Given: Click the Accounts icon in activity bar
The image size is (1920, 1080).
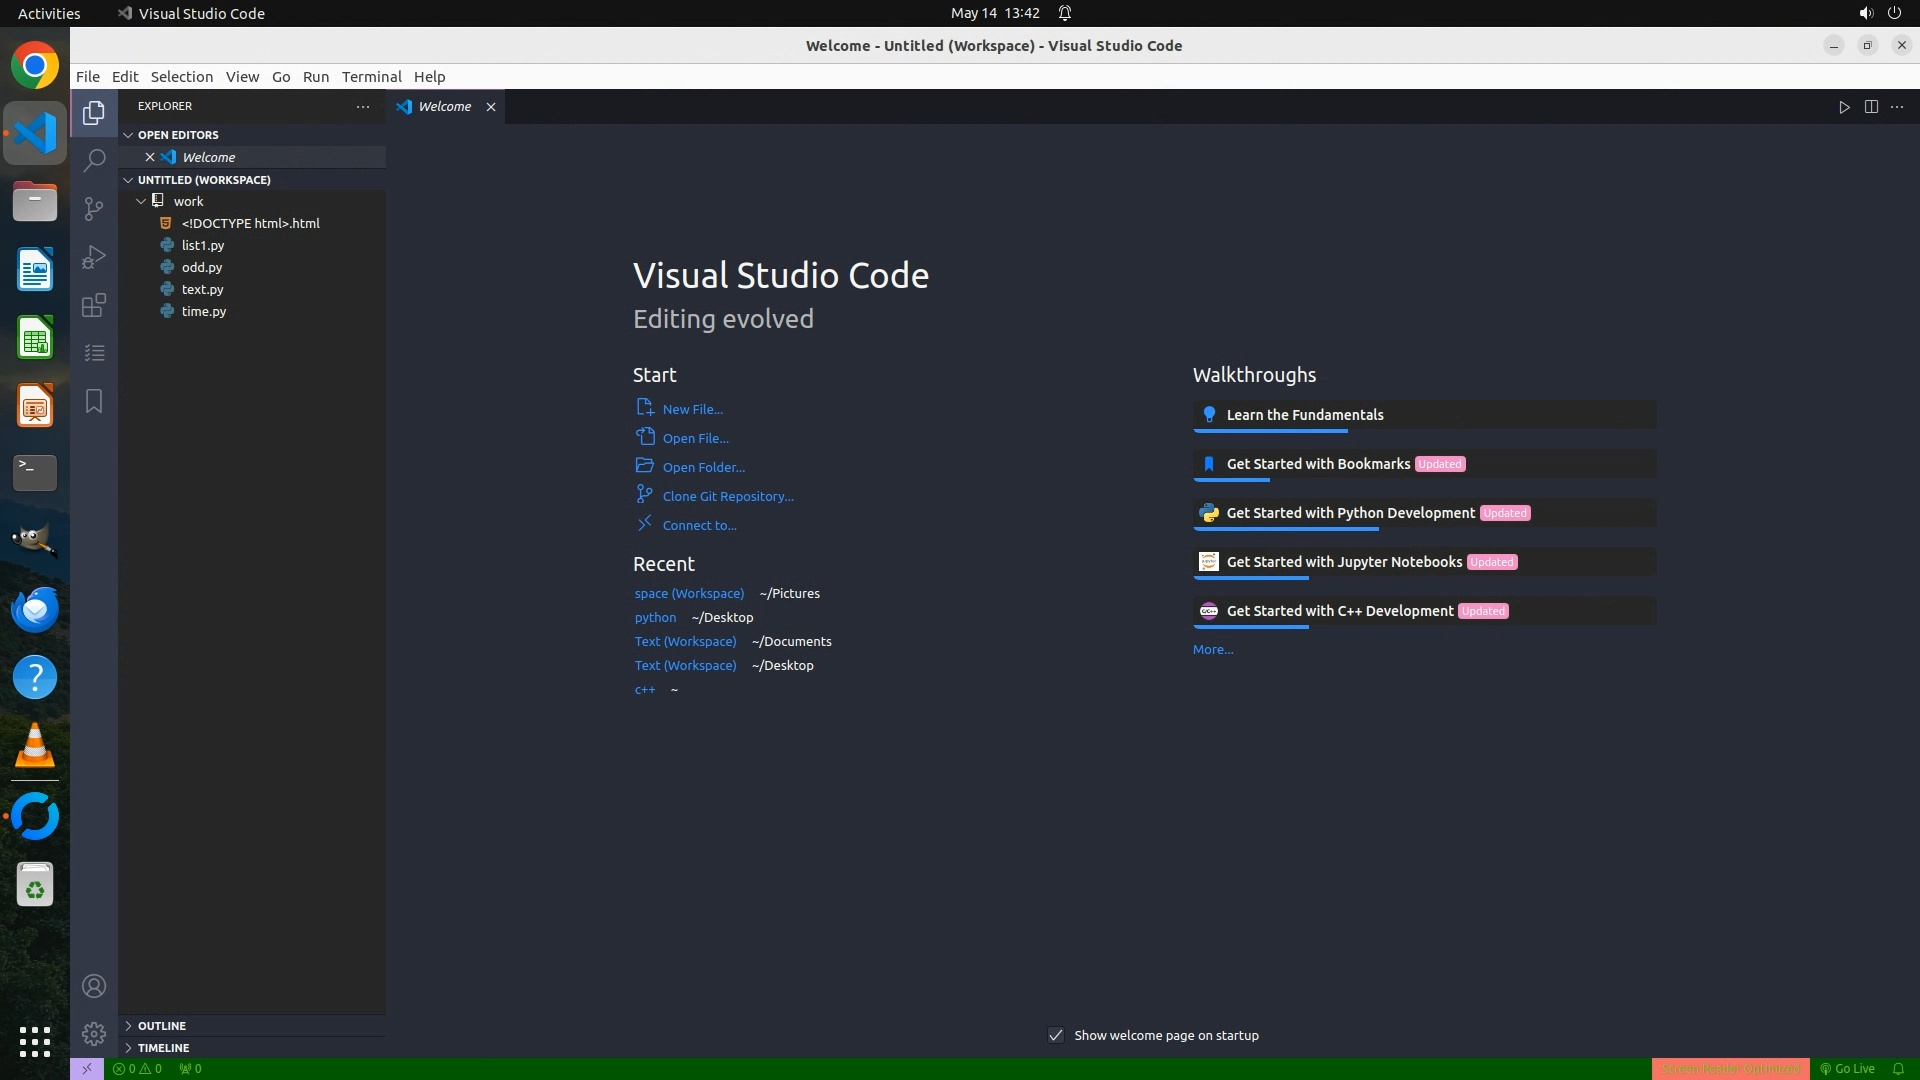Looking at the screenshot, I should [94, 986].
